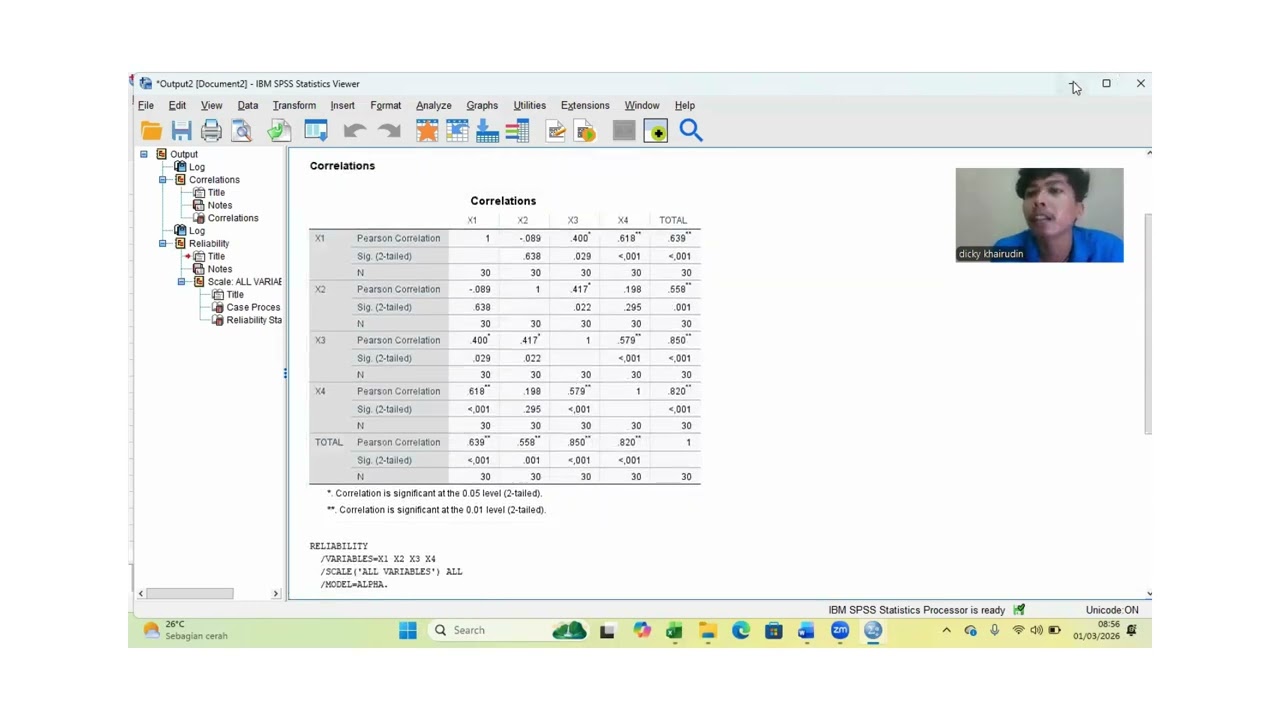The height and width of the screenshot is (720, 1280).
Task: Click the Export output toolbar icon
Action: pos(279,130)
